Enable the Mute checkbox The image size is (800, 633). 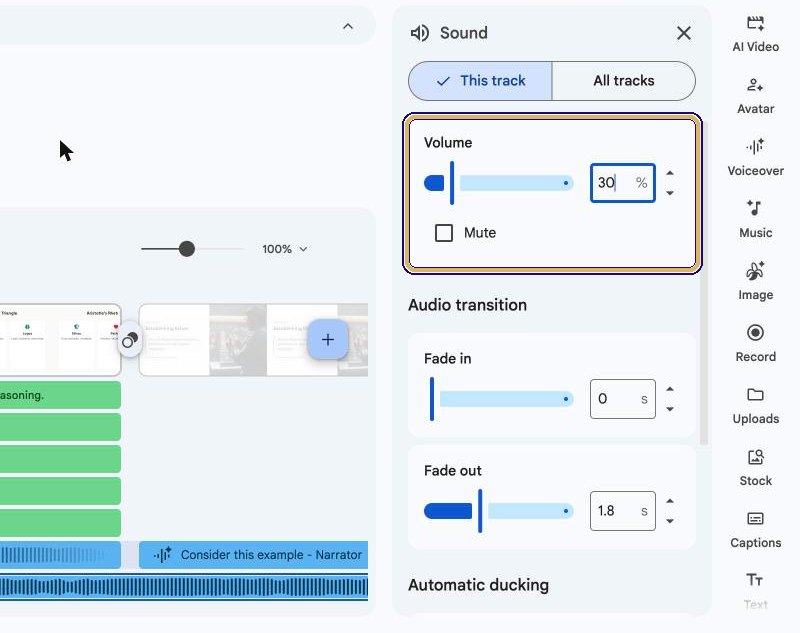tap(443, 233)
